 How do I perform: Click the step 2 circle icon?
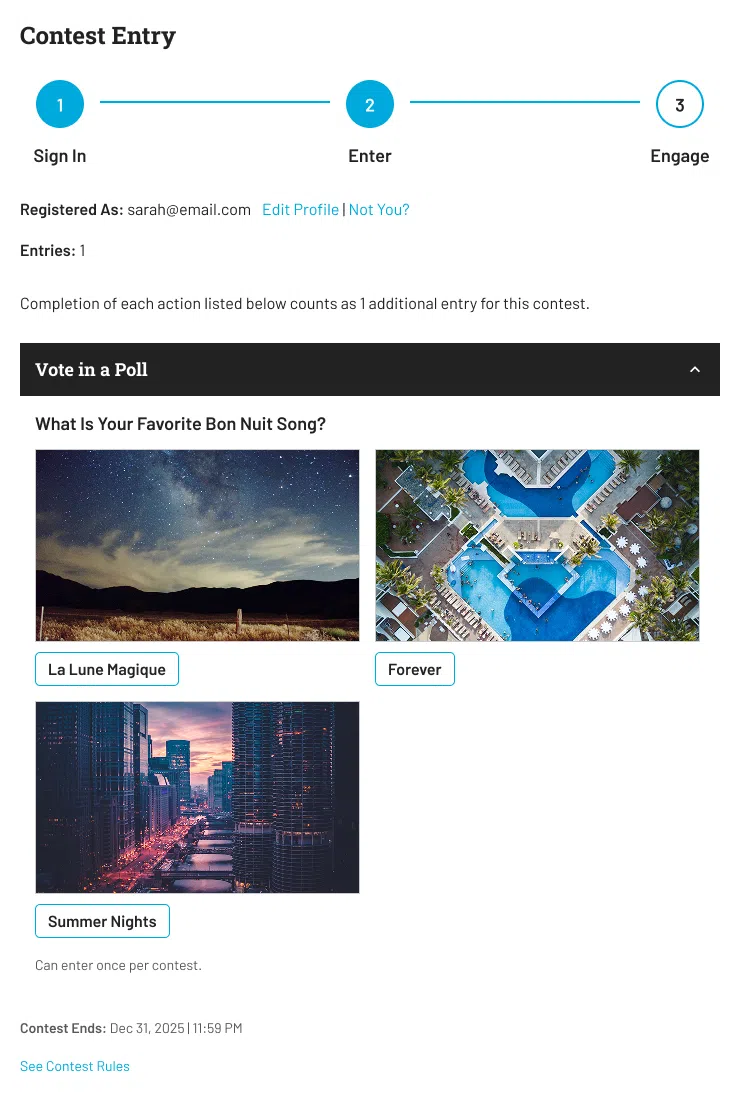pyautogui.click(x=370, y=105)
